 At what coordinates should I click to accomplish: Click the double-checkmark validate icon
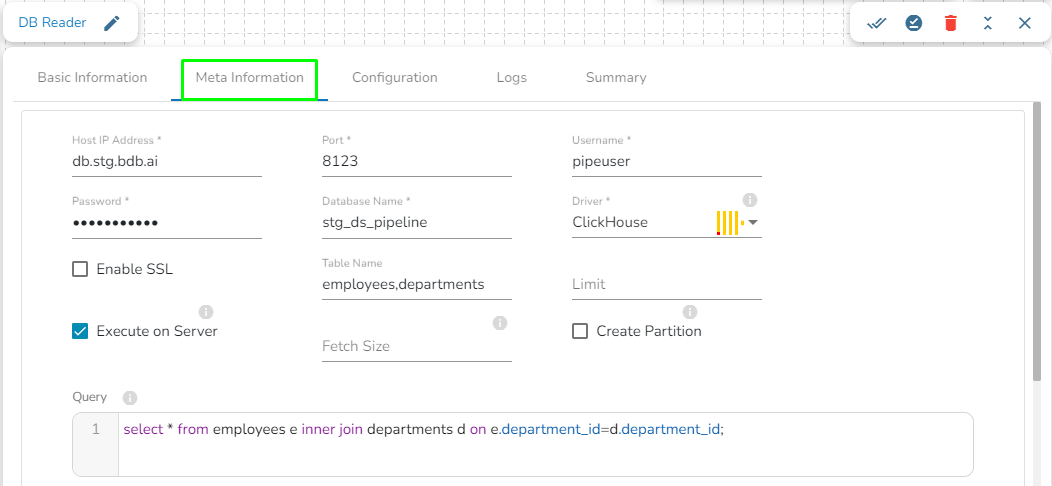tap(877, 23)
